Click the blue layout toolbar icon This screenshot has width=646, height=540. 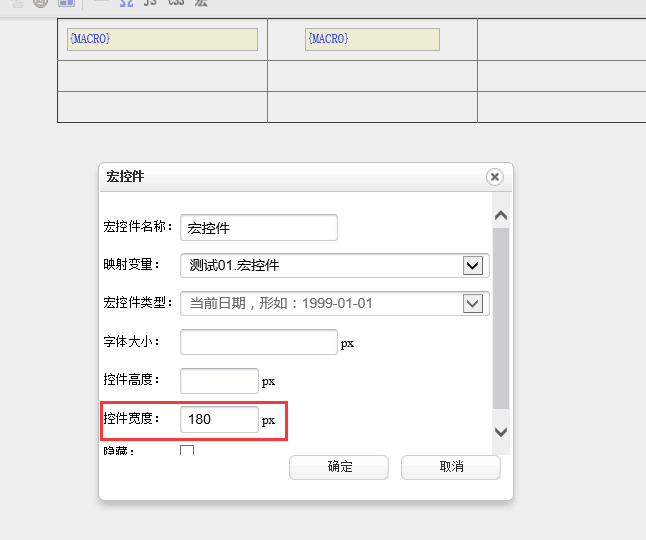(x=66, y=3)
